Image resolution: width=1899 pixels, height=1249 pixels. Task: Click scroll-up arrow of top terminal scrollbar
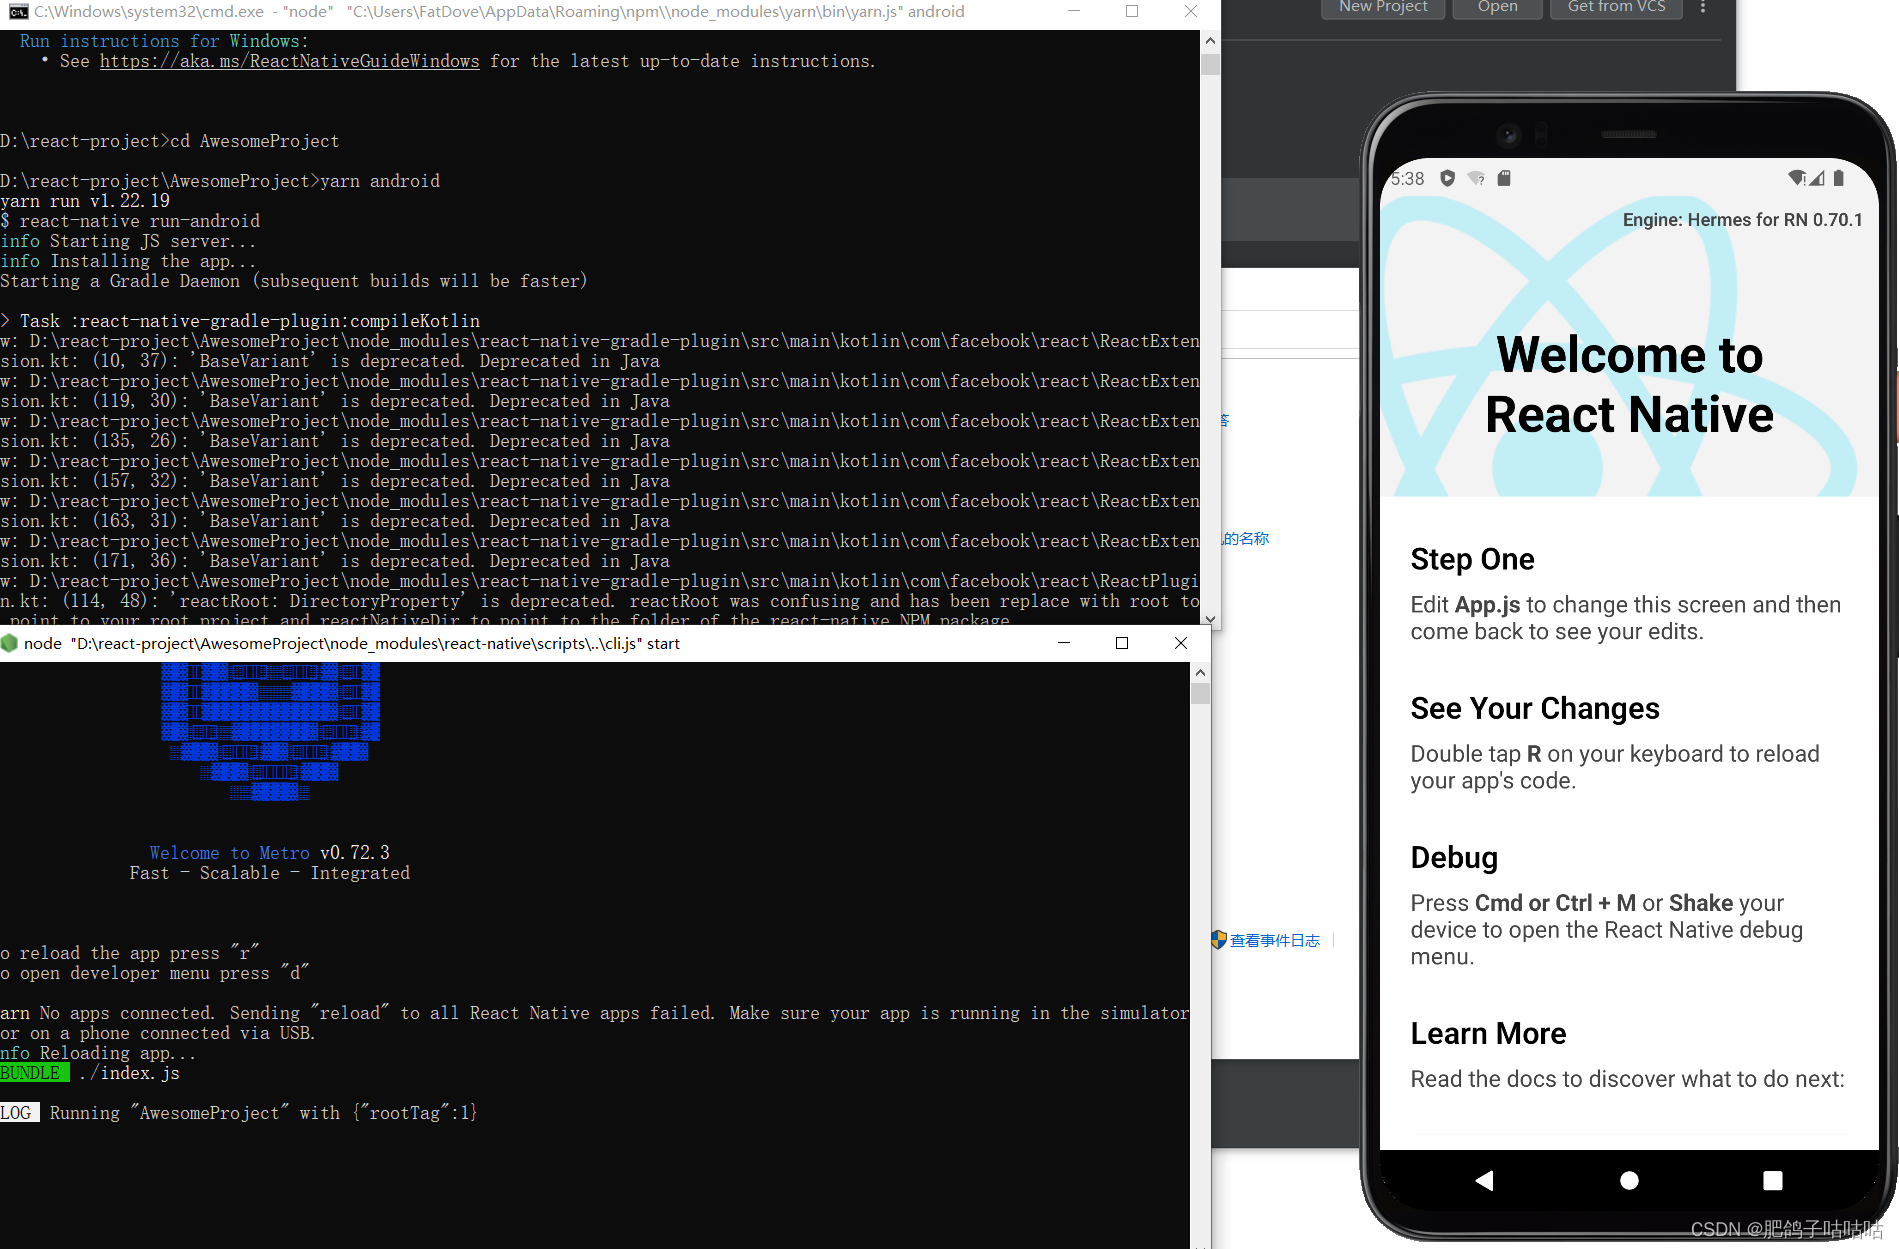[x=1210, y=41]
